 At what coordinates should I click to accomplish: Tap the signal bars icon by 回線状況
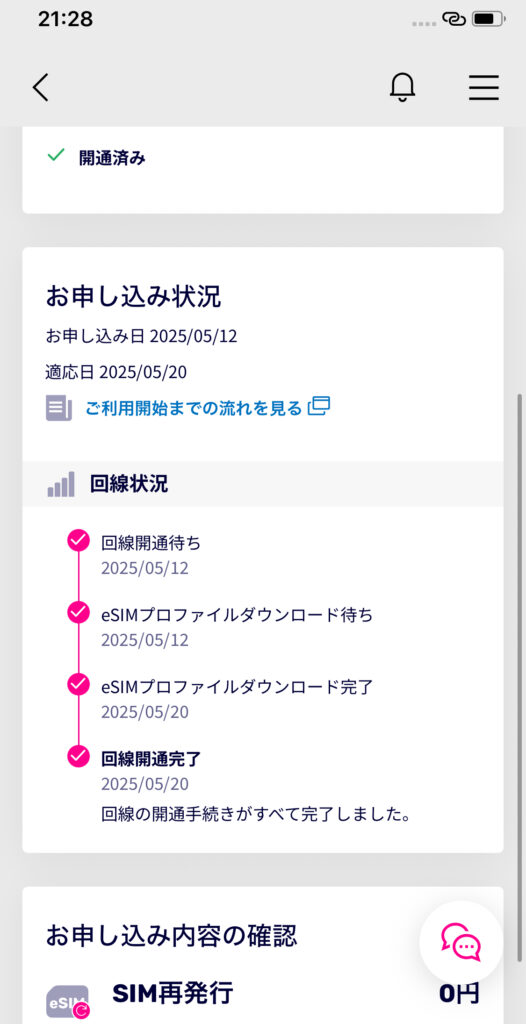pos(61,484)
